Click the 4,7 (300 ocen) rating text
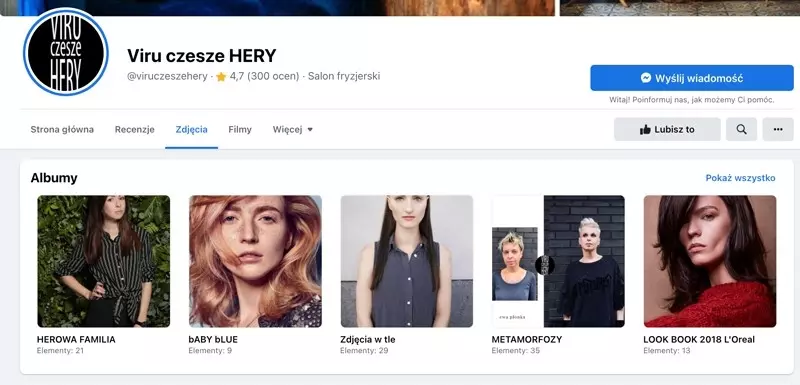 [x=264, y=76]
